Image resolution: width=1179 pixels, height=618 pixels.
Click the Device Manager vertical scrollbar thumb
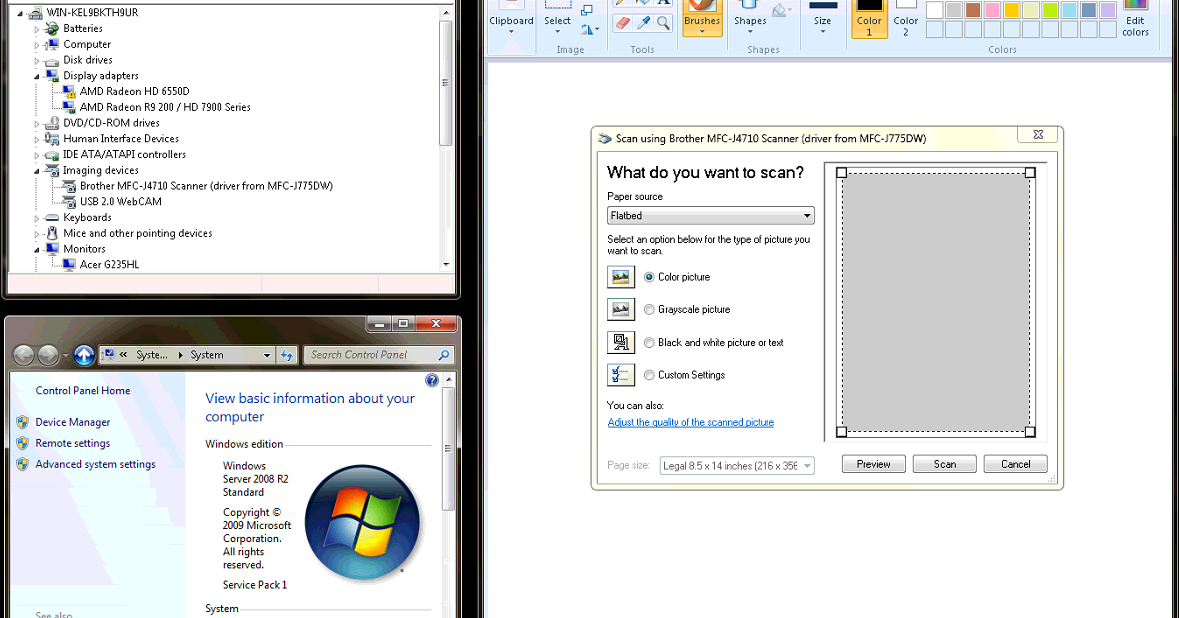(445, 83)
